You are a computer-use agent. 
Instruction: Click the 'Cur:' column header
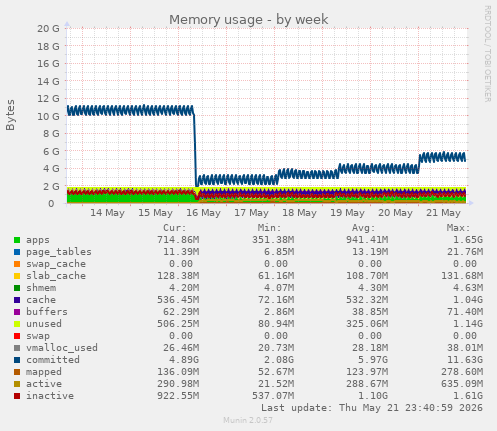click(x=174, y=228)
